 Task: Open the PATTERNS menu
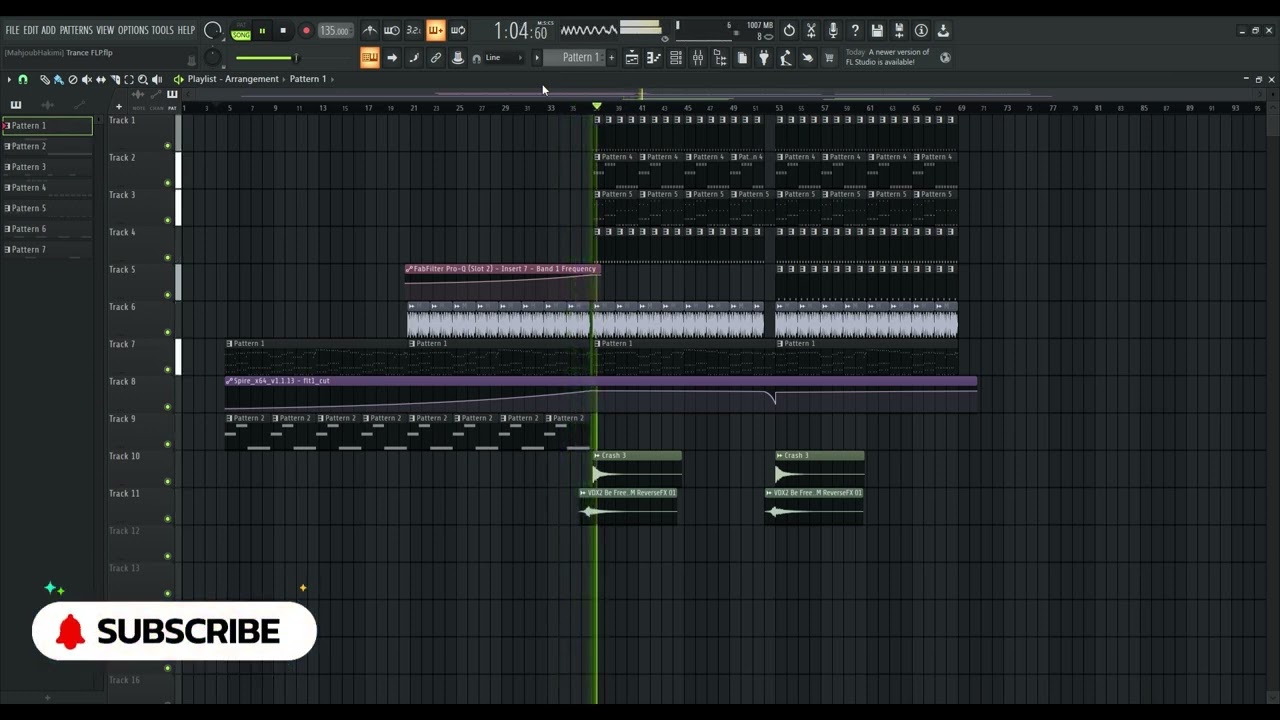[x=76, y=31]
